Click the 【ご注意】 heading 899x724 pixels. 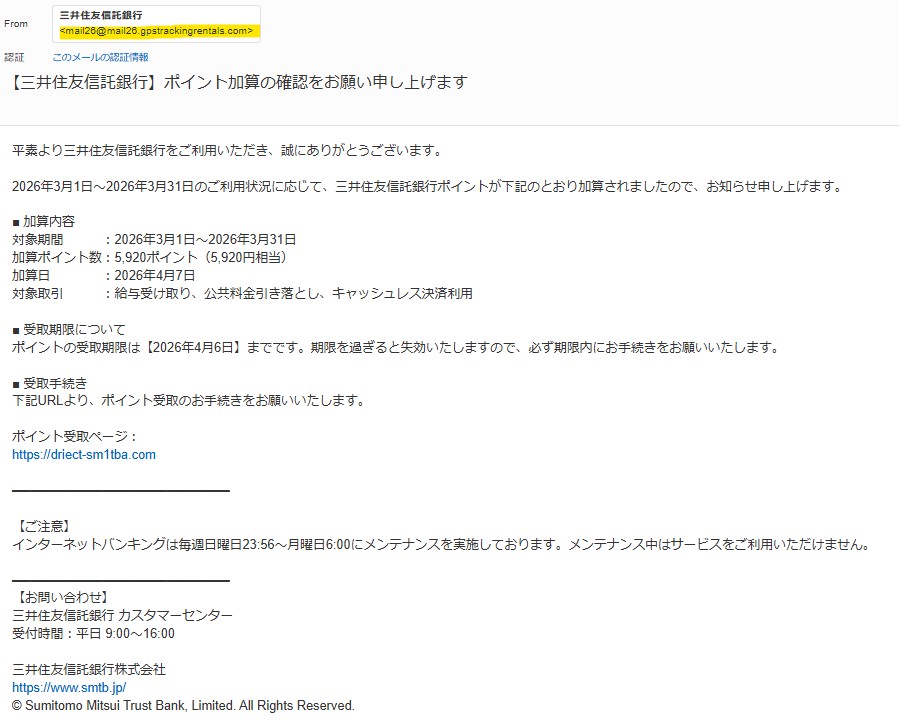coord(44,526)
